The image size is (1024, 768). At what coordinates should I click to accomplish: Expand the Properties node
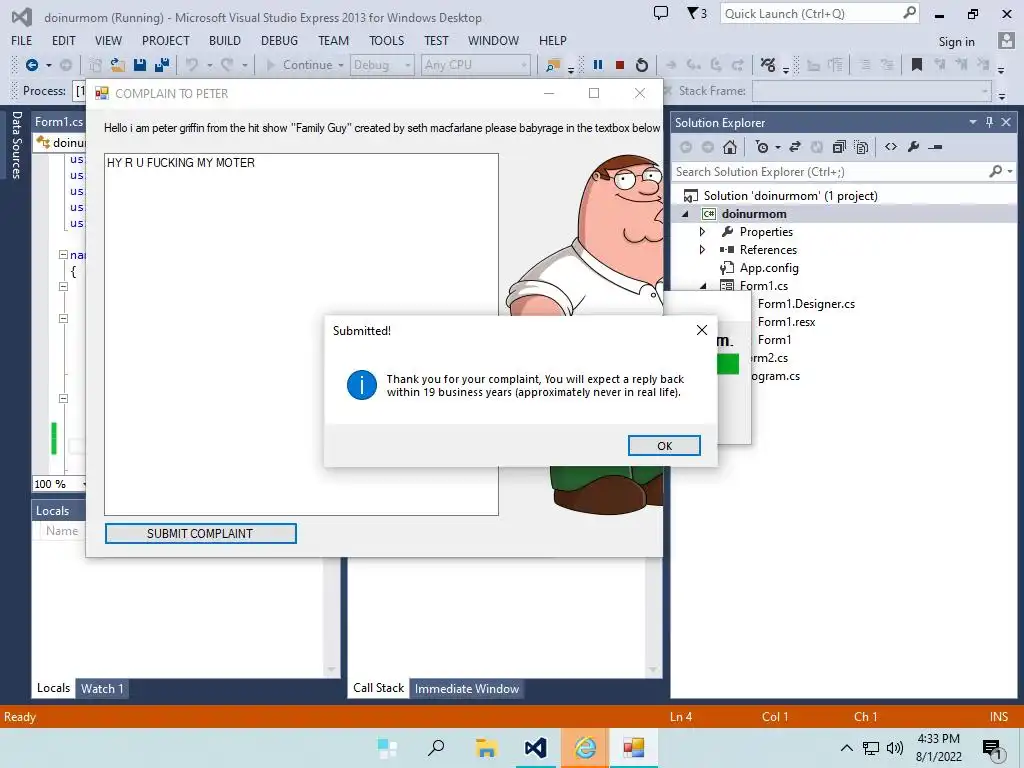[702, 231]
